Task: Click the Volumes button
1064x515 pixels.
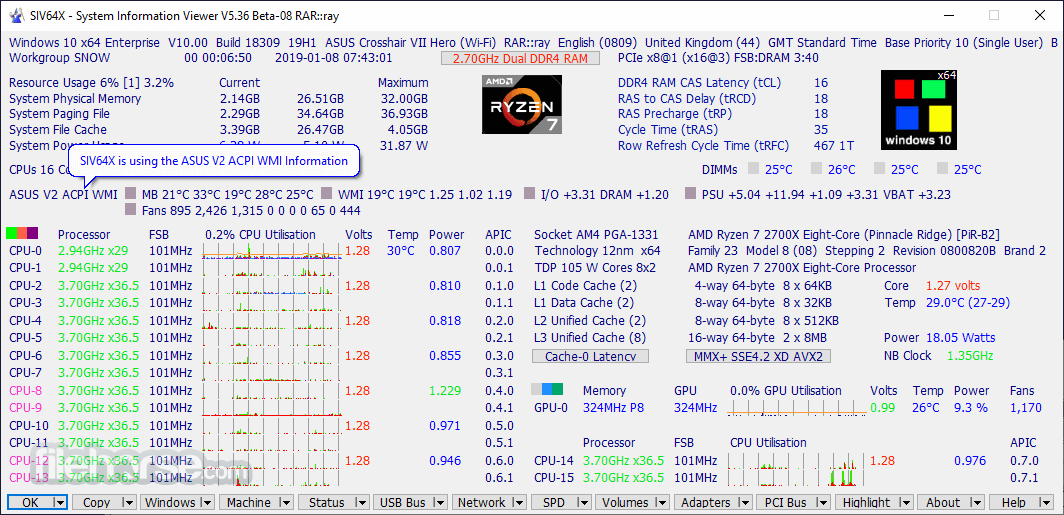Action: (626, 503)
